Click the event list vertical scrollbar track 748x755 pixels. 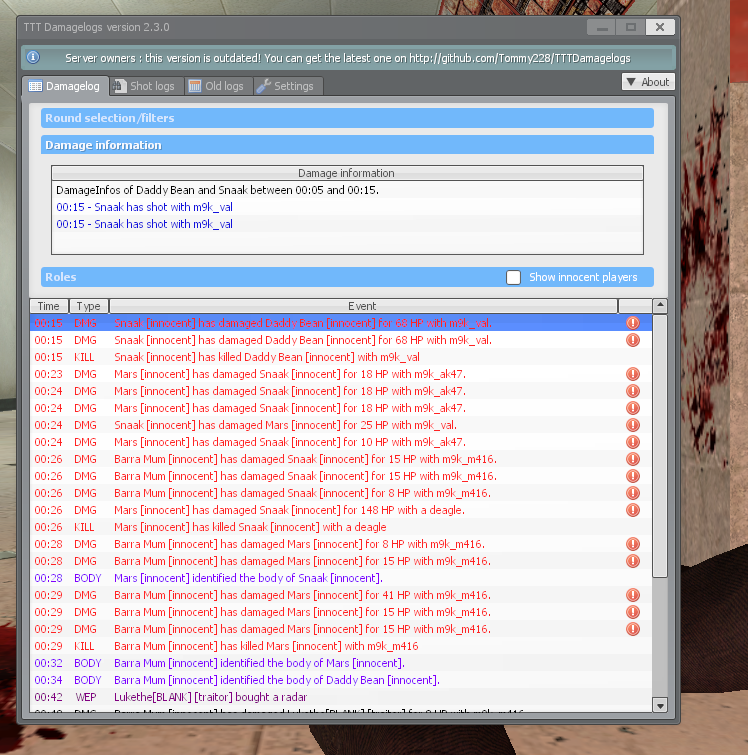pos(659,640)
